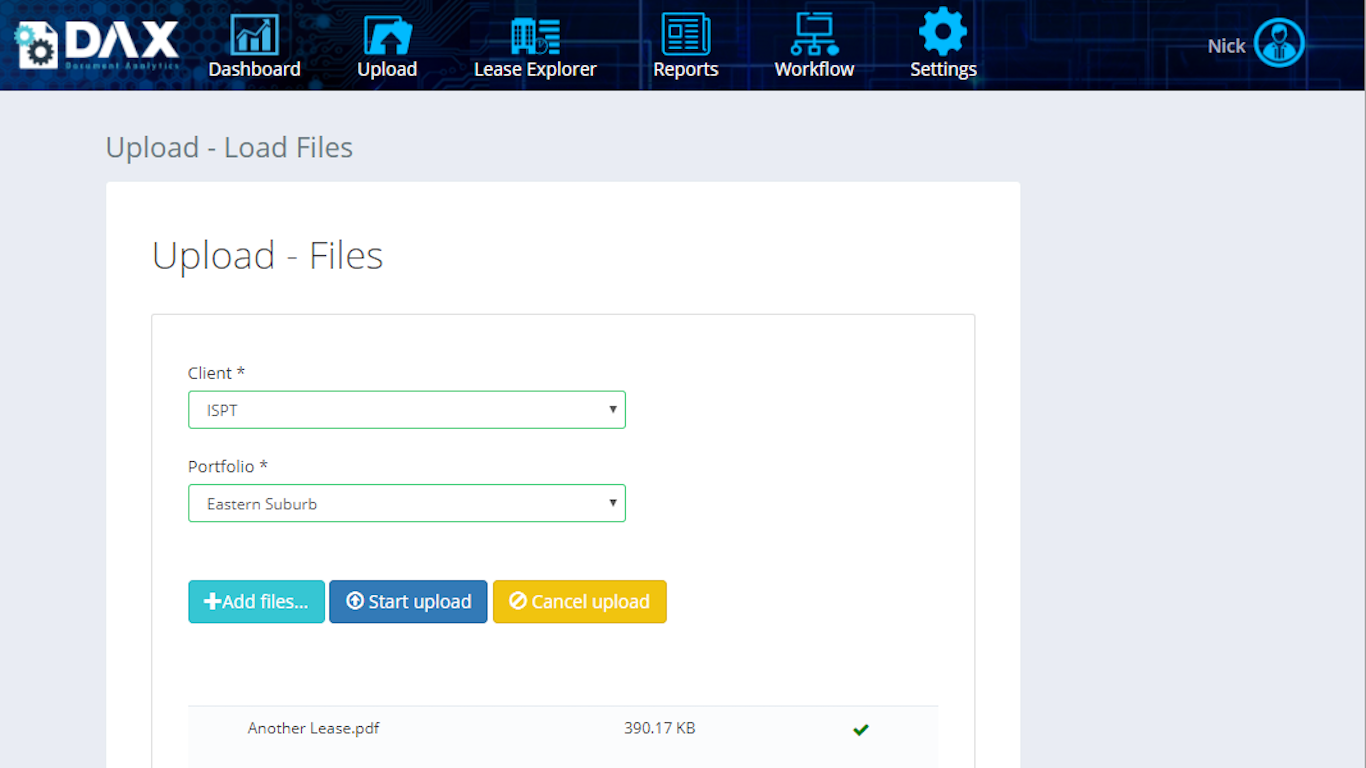
Task: Click the green checkmark for Another Lease.pdf
Action: tap(860, 729)
